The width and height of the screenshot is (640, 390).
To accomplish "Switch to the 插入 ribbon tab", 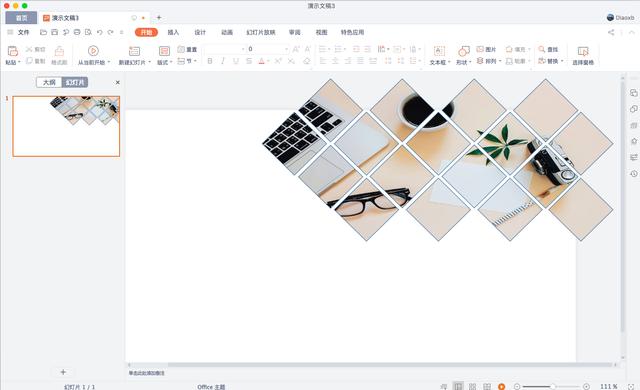I will [x=173, y=32].
